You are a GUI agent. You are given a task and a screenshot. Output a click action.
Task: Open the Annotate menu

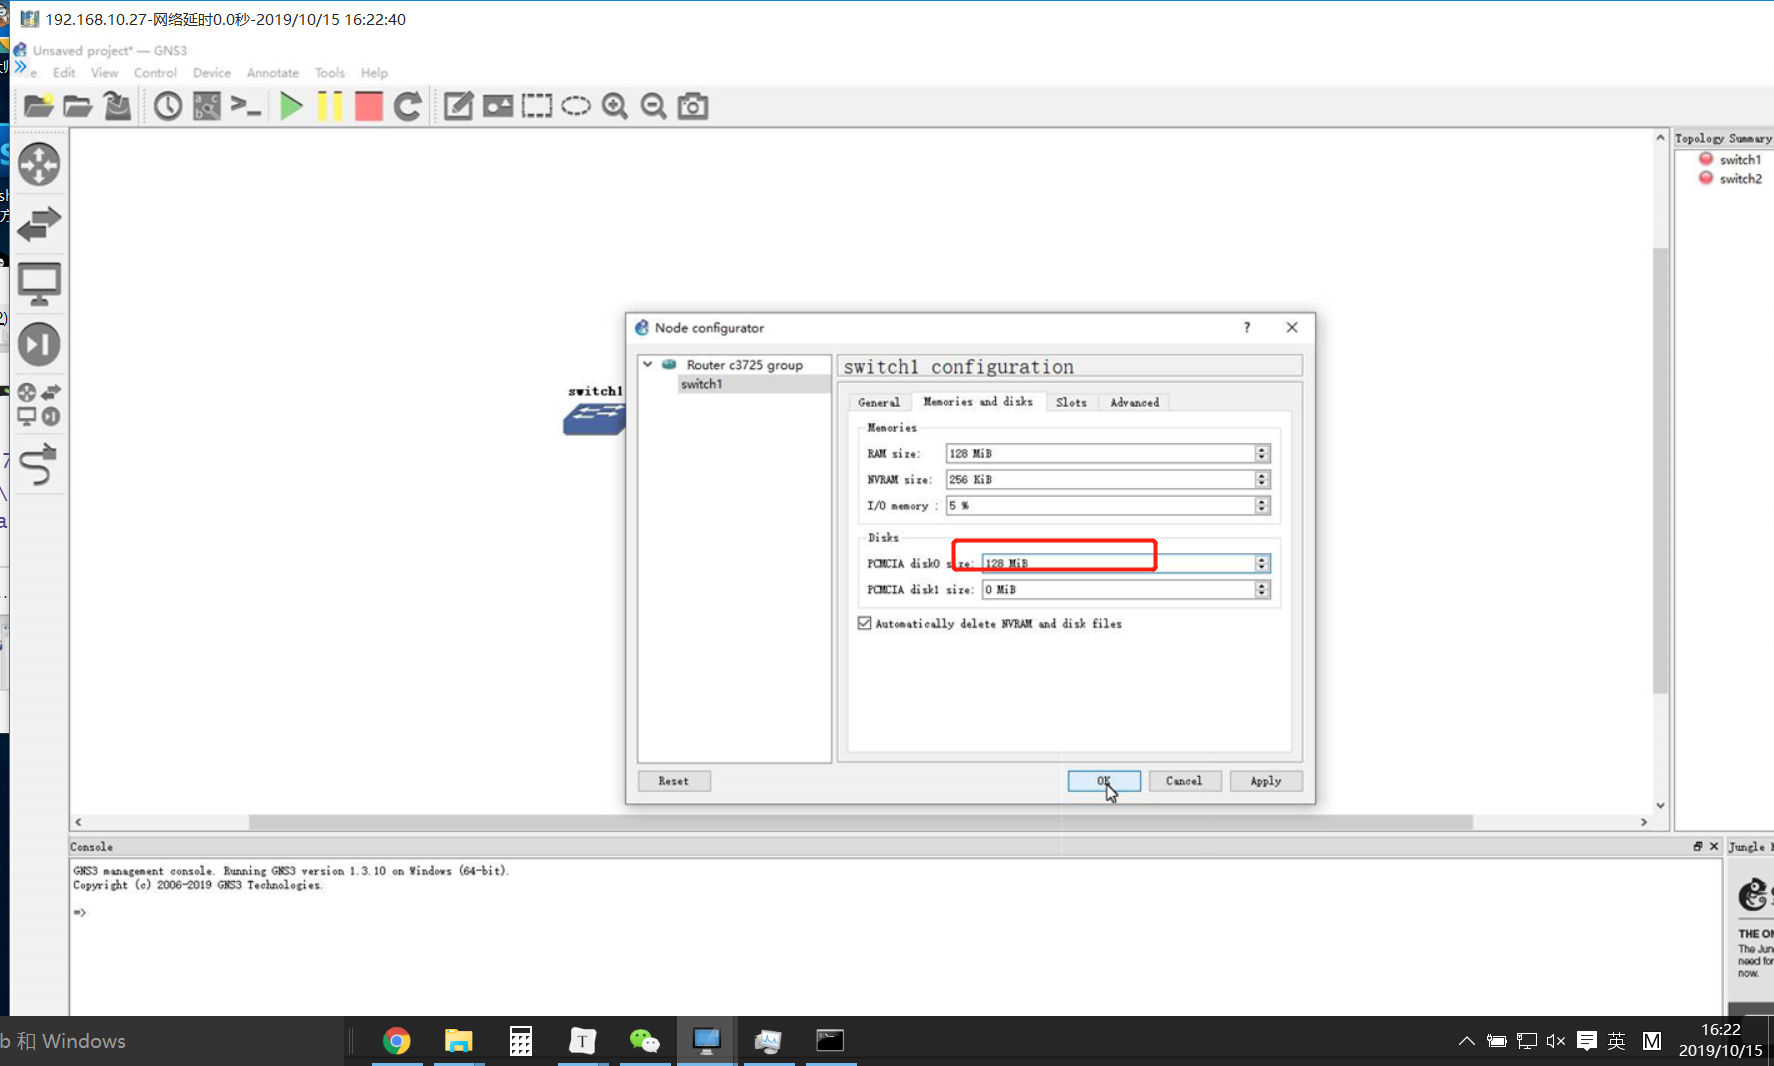tap(273, 73)
